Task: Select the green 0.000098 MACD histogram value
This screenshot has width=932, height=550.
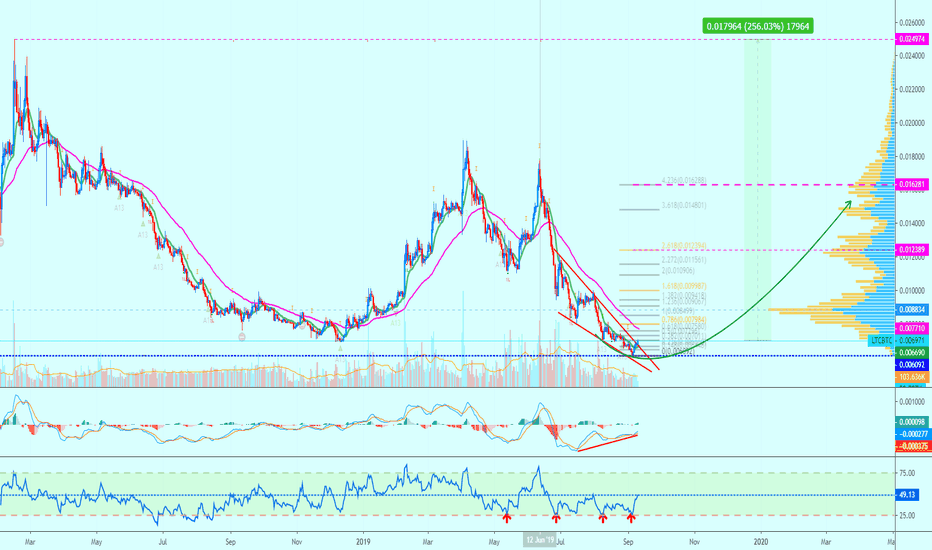Action: pos(912,422)
